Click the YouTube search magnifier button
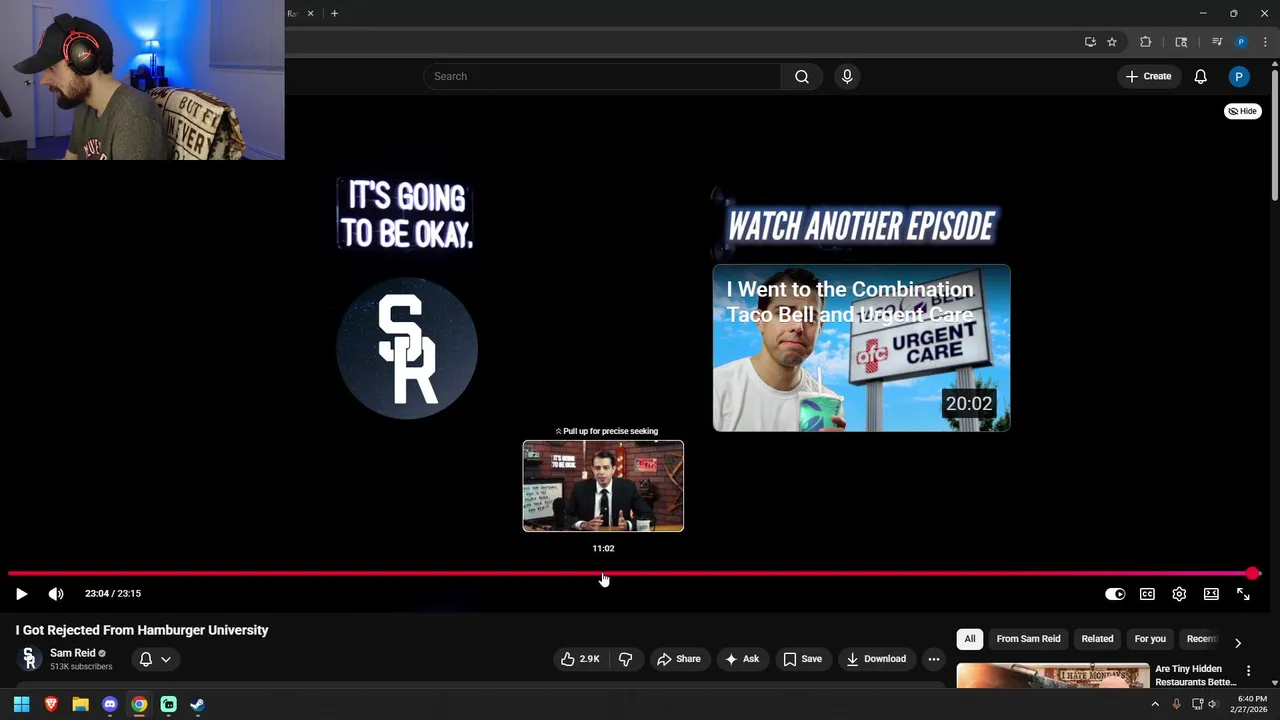The image size is (1280, 720). pos(802,77)
